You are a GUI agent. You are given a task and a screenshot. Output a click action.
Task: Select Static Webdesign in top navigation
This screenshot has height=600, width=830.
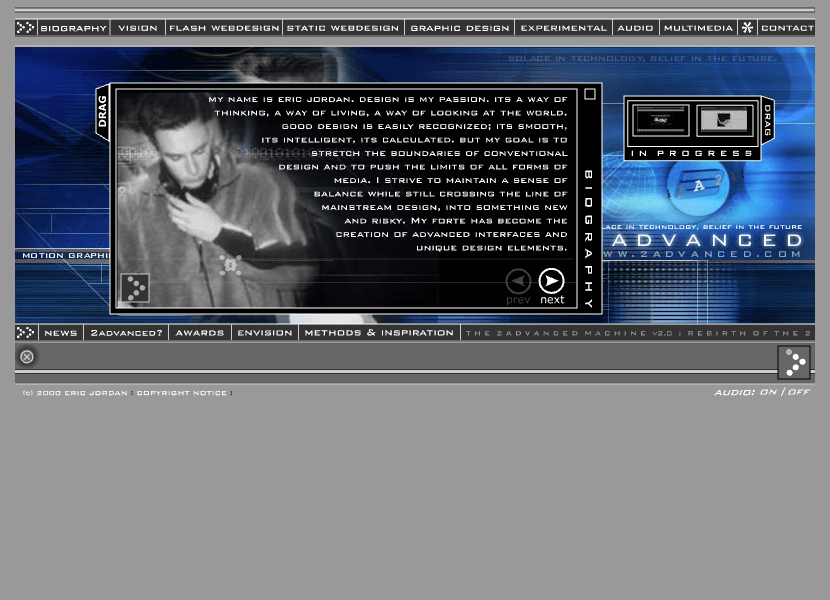coord(343,28)
